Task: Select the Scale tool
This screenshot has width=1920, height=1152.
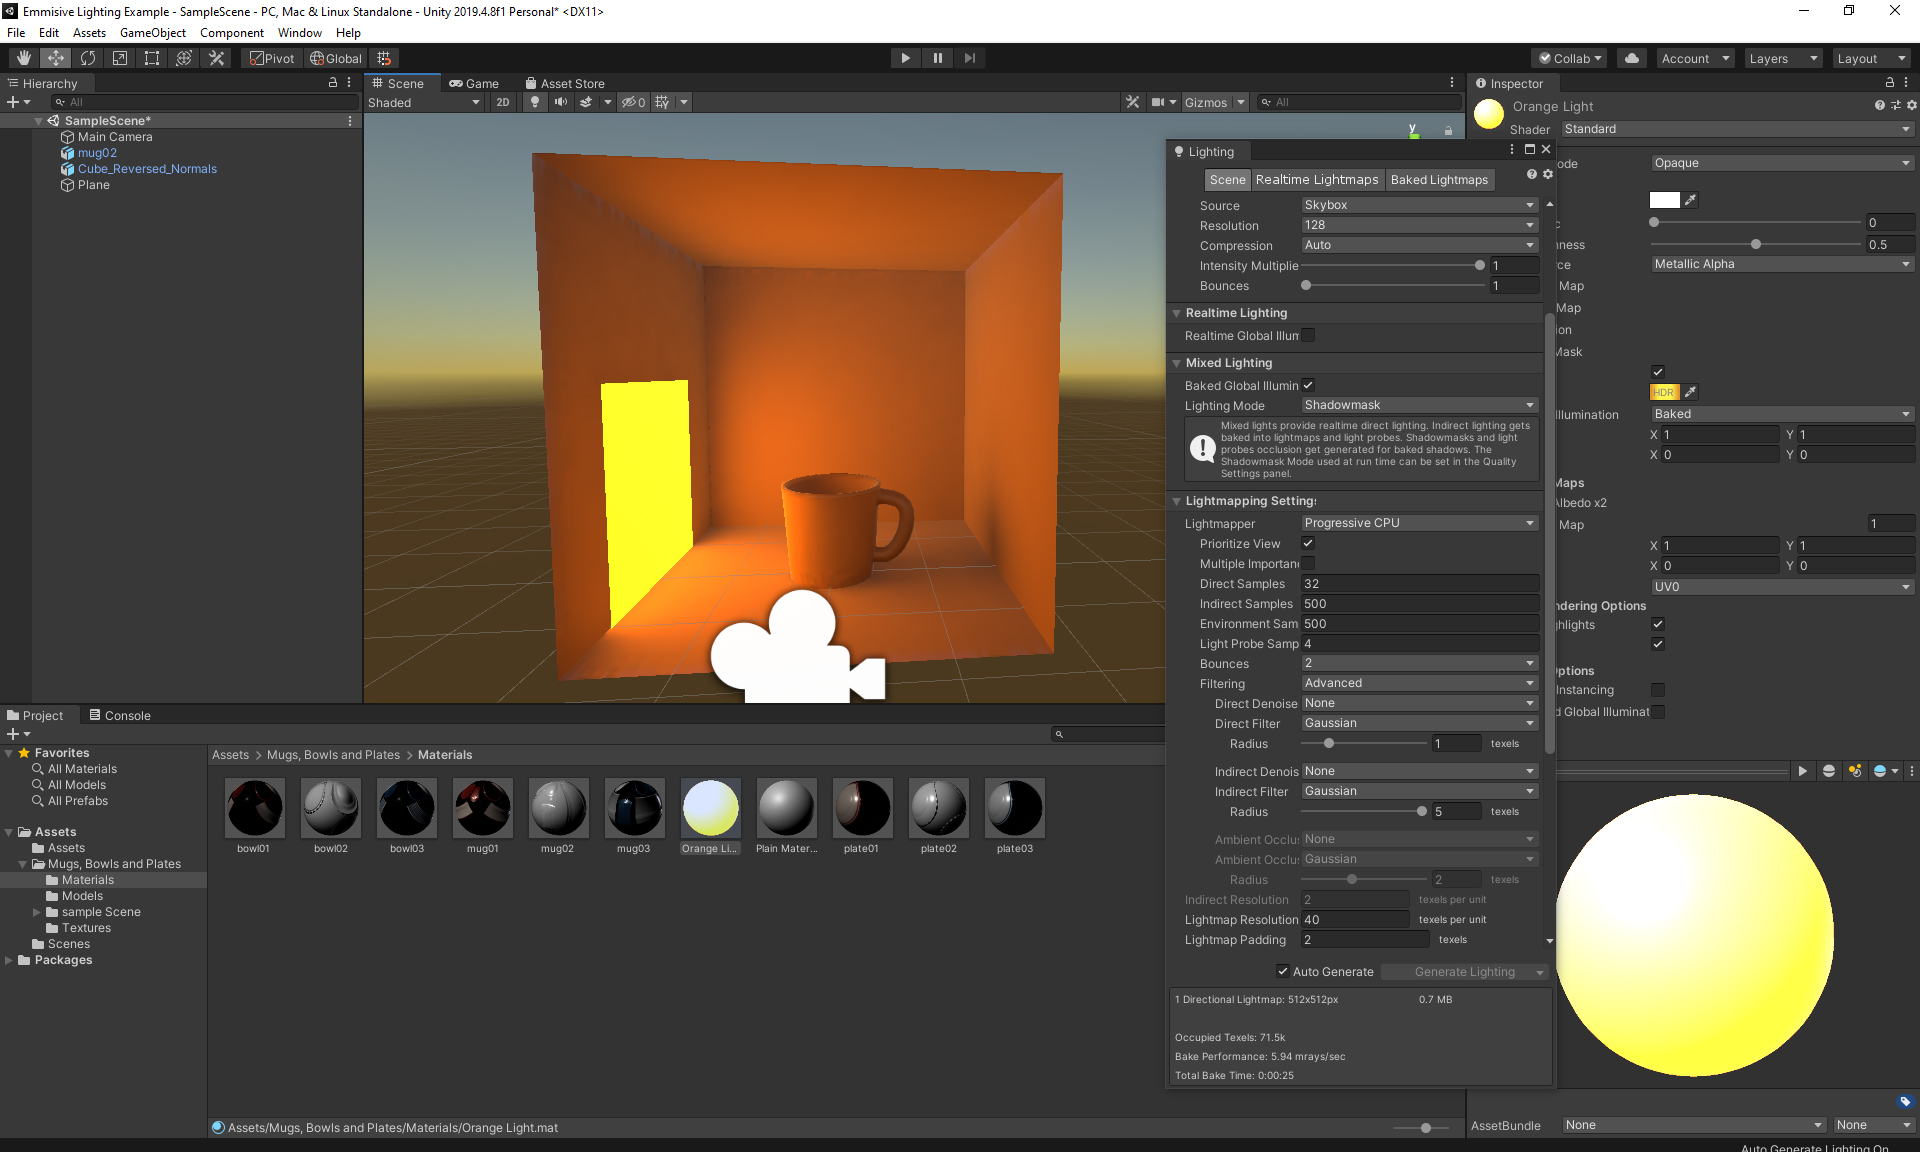Action: tap(119, 57)
